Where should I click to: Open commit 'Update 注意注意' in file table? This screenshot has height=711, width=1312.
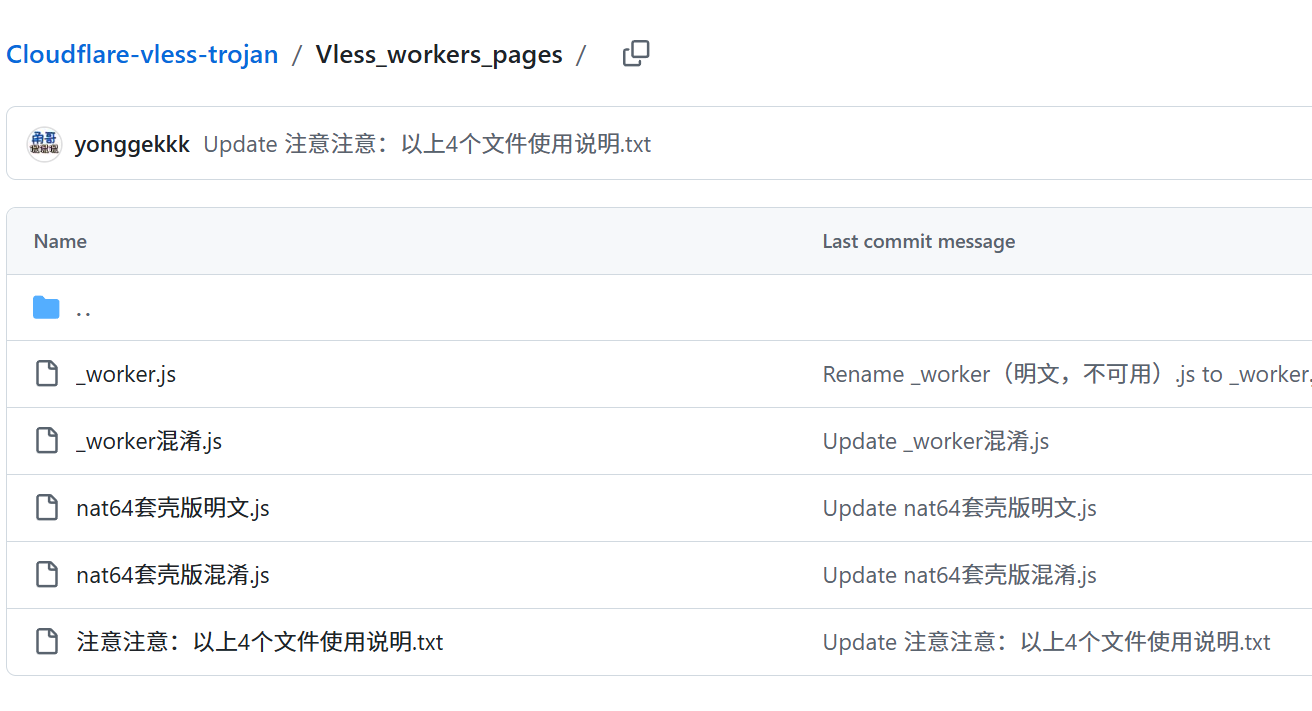[1047, 641]
